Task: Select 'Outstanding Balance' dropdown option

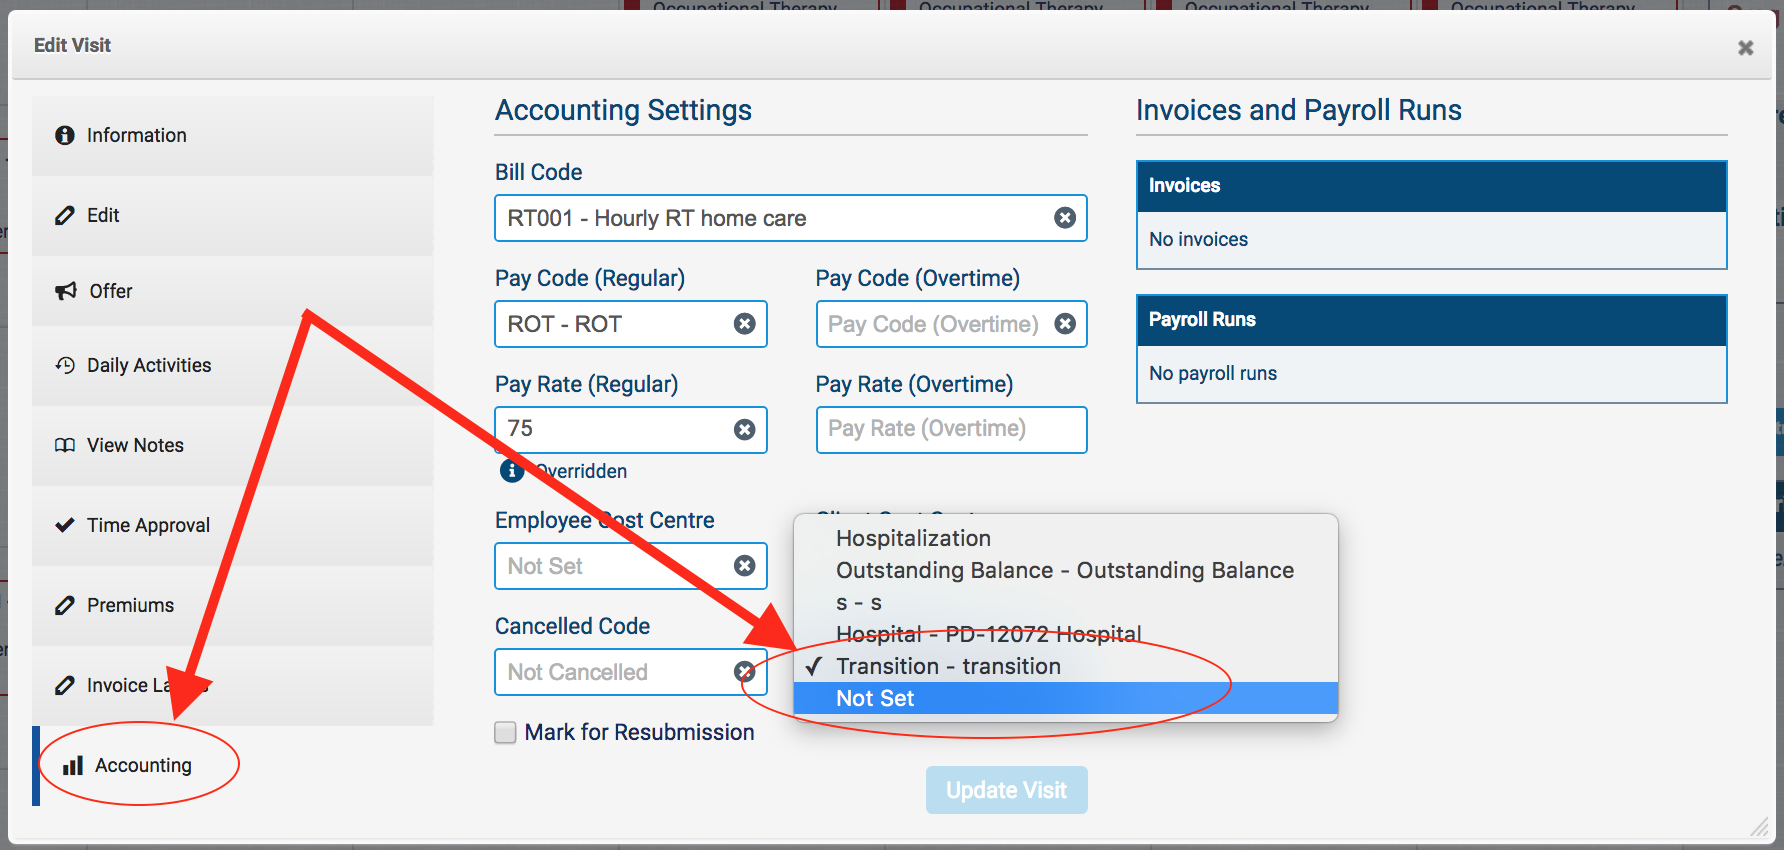Action: tap(1064, 571)
